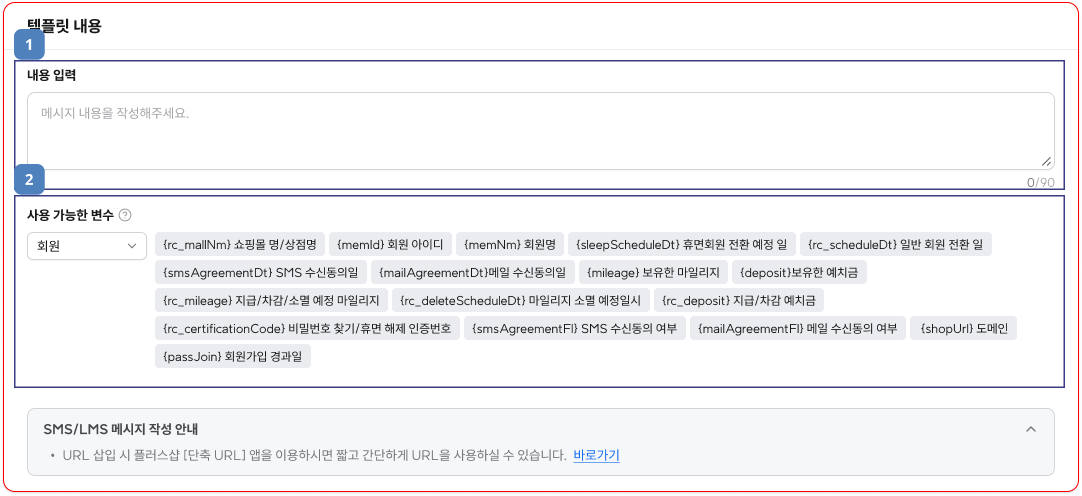The image size is (1082, 496).
Task: Click into the 메시지 내용 text area
Action: click(x=540, y=132)
